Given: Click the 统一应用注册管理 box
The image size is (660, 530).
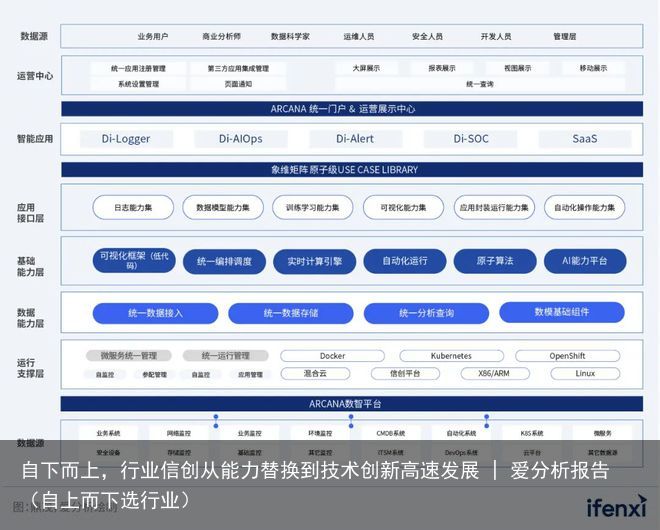Looking at the screenshot, I should pyautogui.click(x=138, y=68).
